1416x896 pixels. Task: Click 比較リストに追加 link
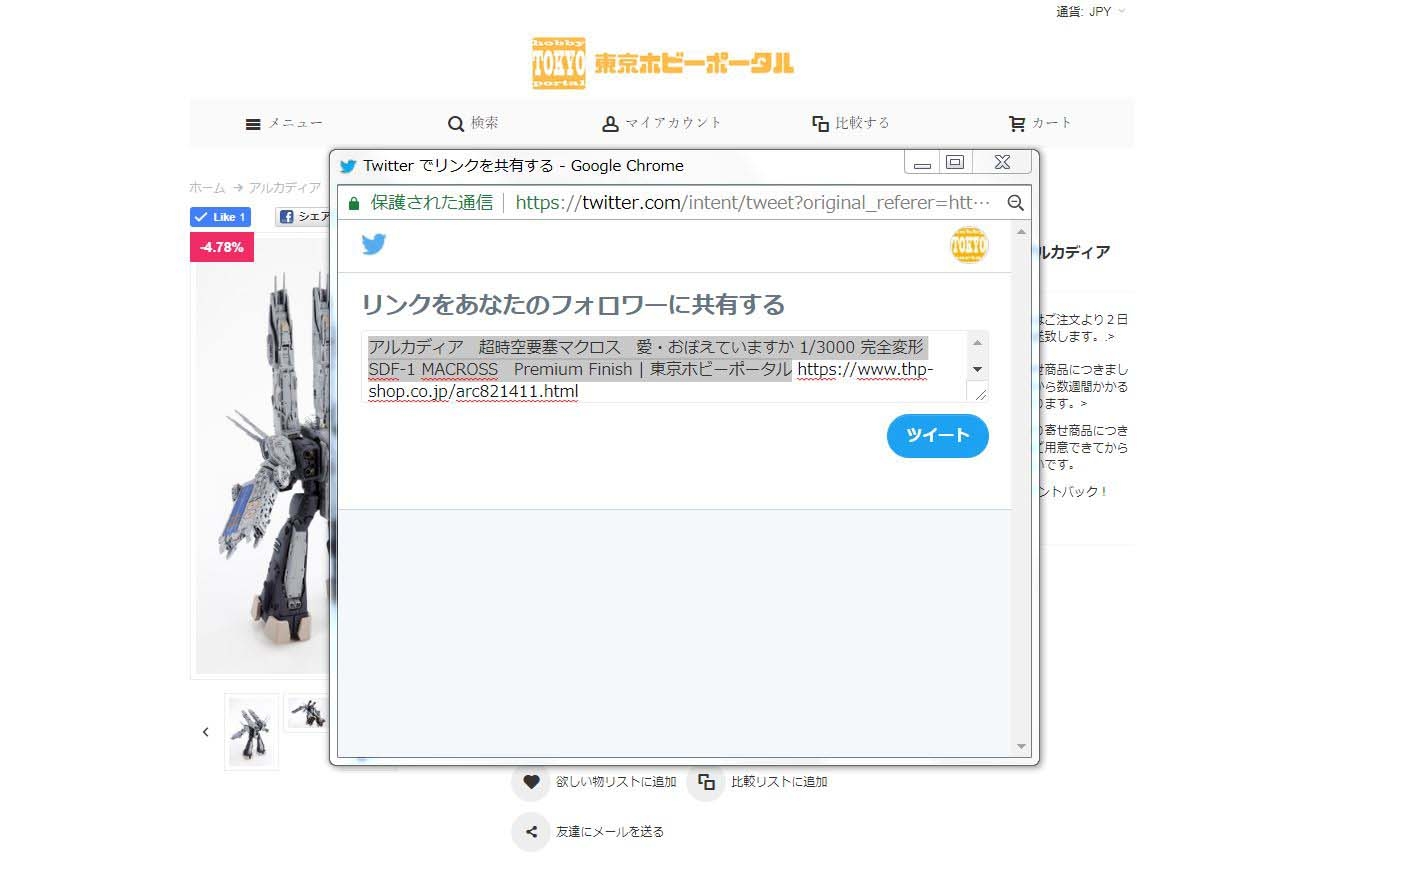point(779,782)
